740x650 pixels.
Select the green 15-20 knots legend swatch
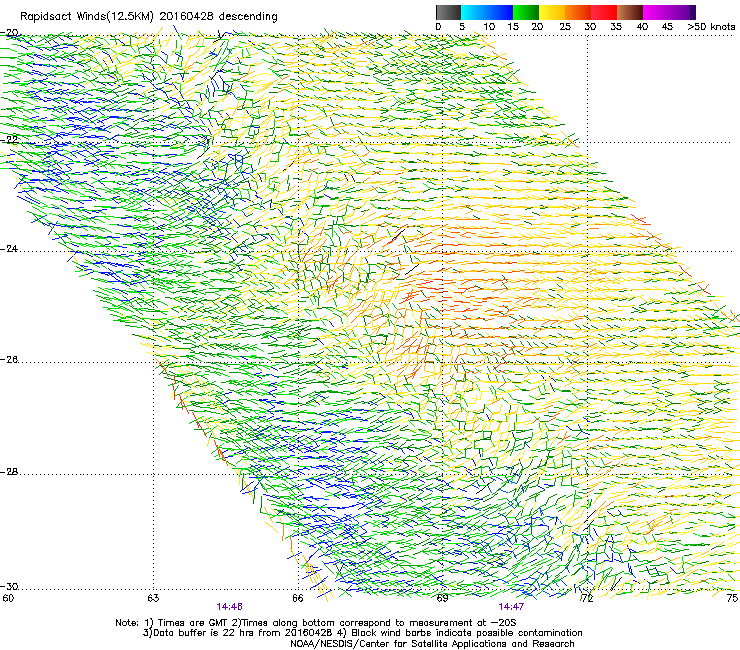point(526,12)
